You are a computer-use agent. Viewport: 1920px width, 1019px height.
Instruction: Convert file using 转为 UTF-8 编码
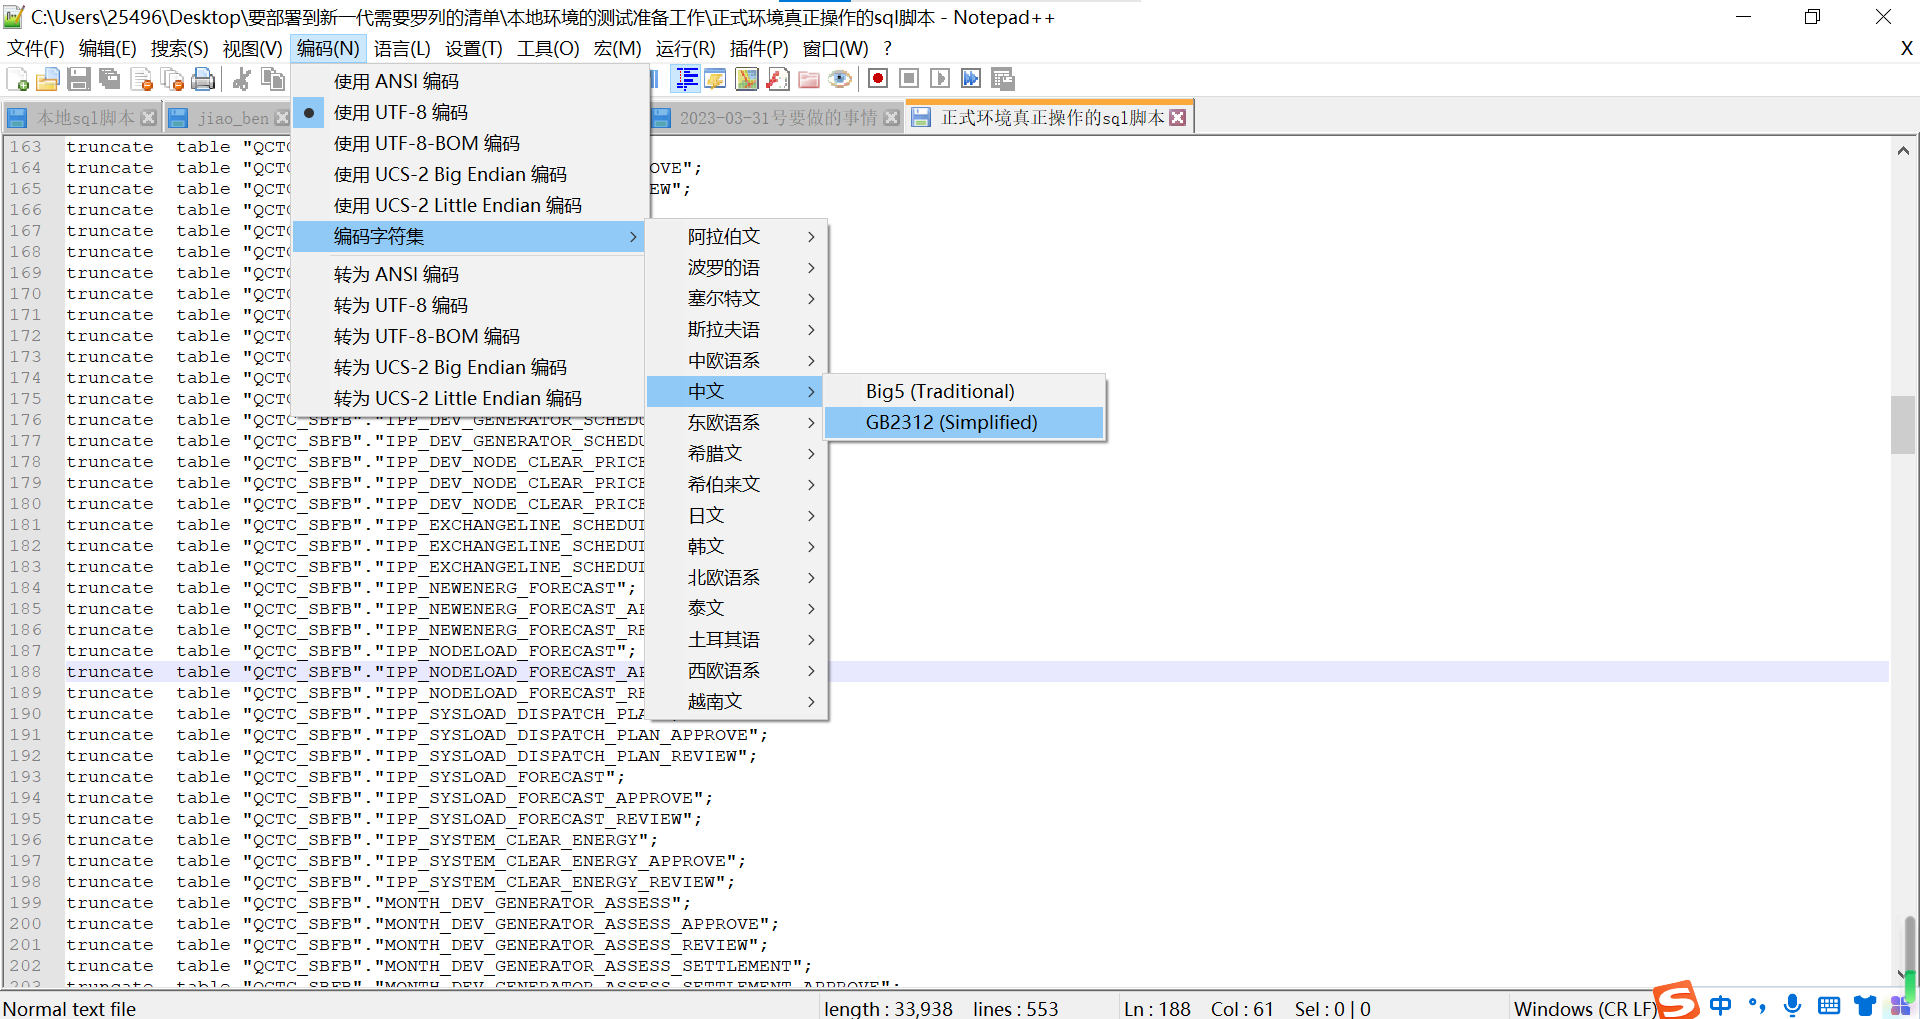[470, 305]
